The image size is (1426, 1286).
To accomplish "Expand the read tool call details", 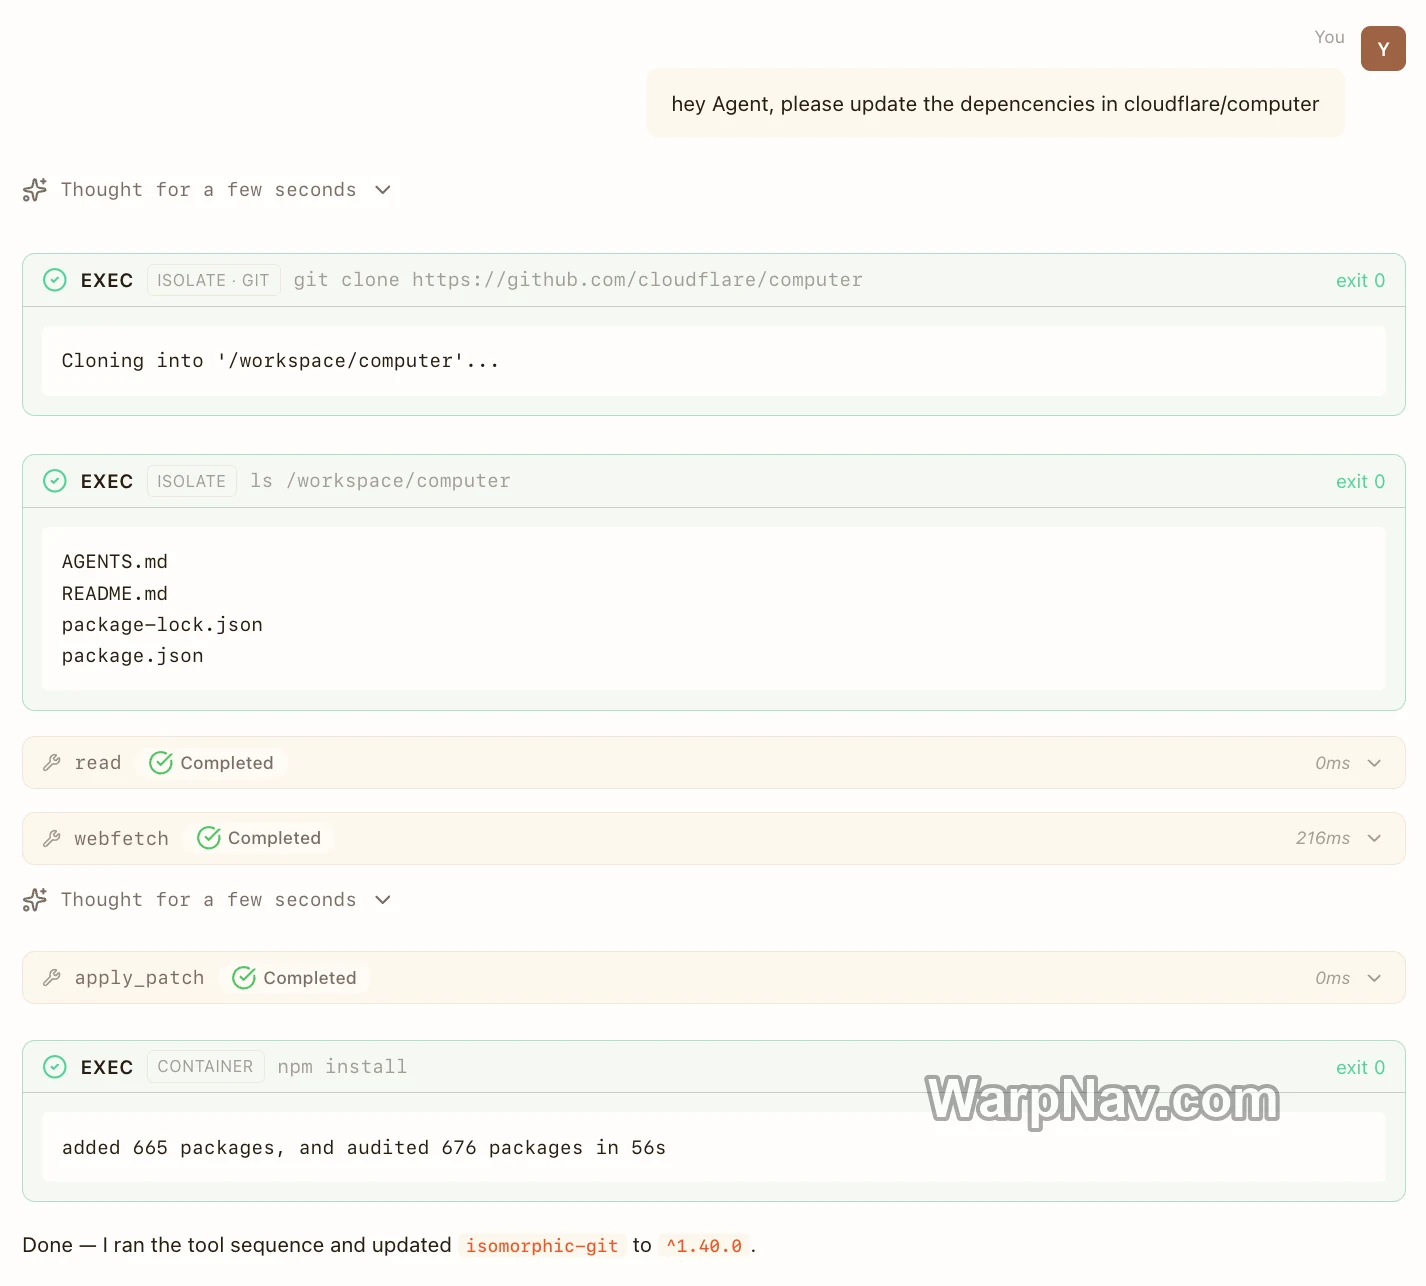I will pyautogui.click(x=1374, y=763).
